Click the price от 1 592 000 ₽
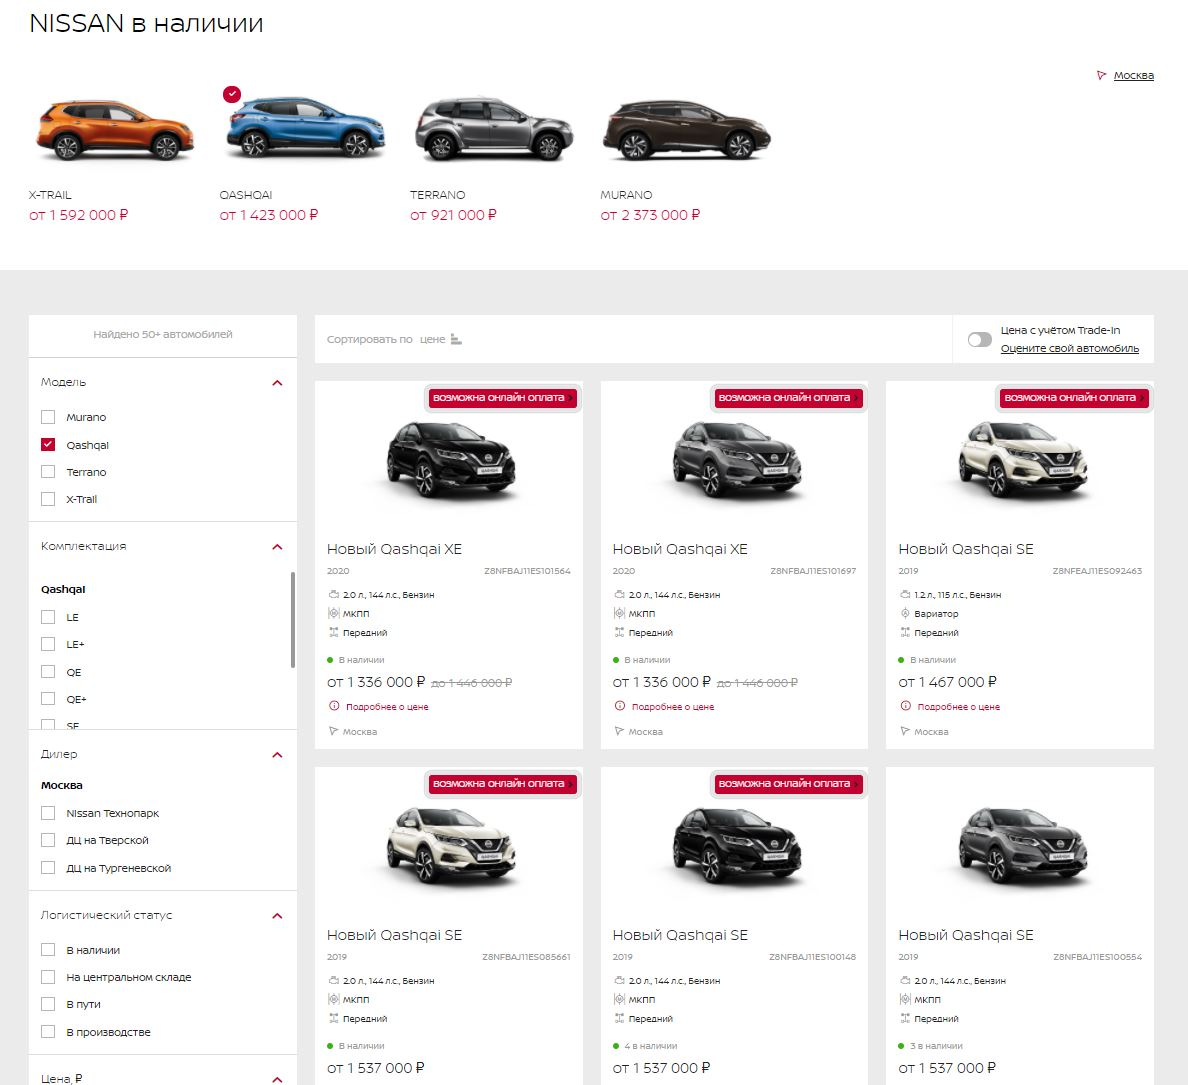 tap(79, 215)
